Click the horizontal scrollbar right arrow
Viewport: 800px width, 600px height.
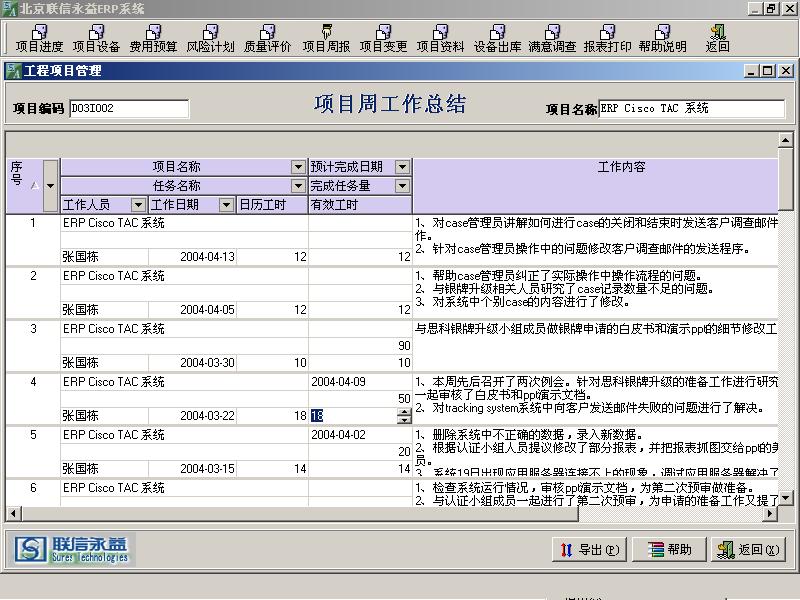(x=770, y=514)
